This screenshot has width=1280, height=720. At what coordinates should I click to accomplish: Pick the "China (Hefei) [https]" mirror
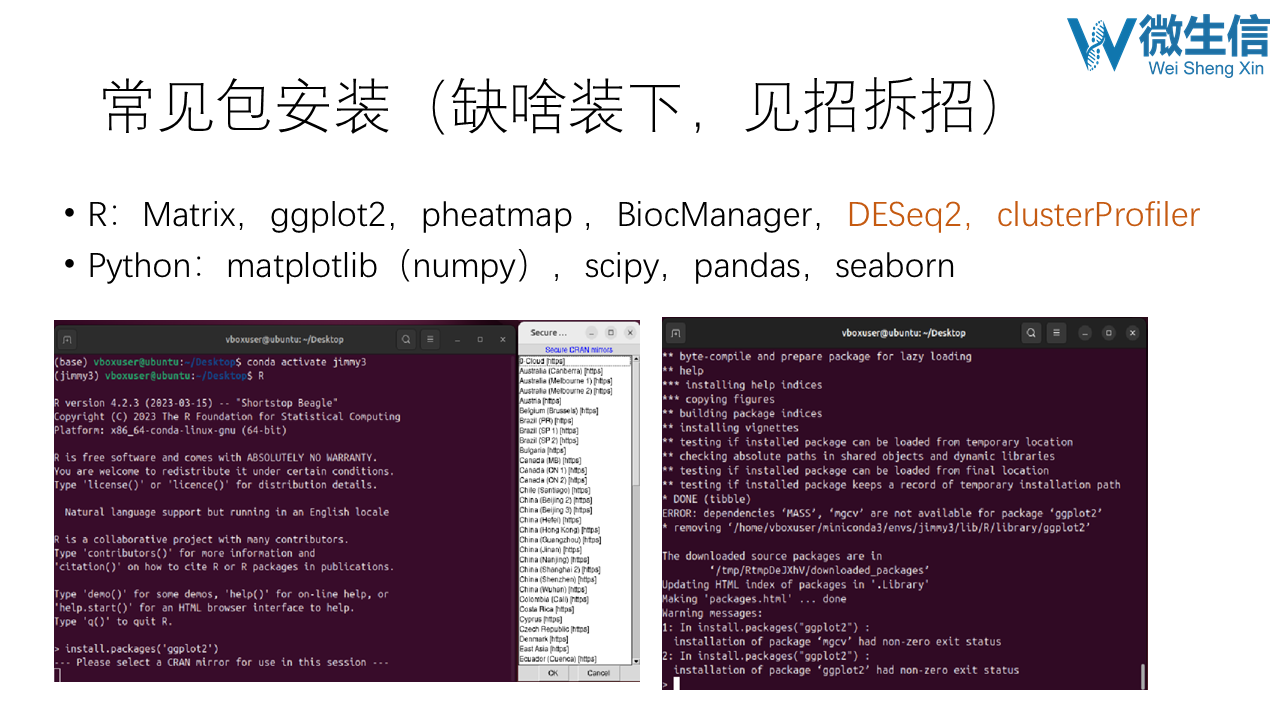click(x=574, y=521)
